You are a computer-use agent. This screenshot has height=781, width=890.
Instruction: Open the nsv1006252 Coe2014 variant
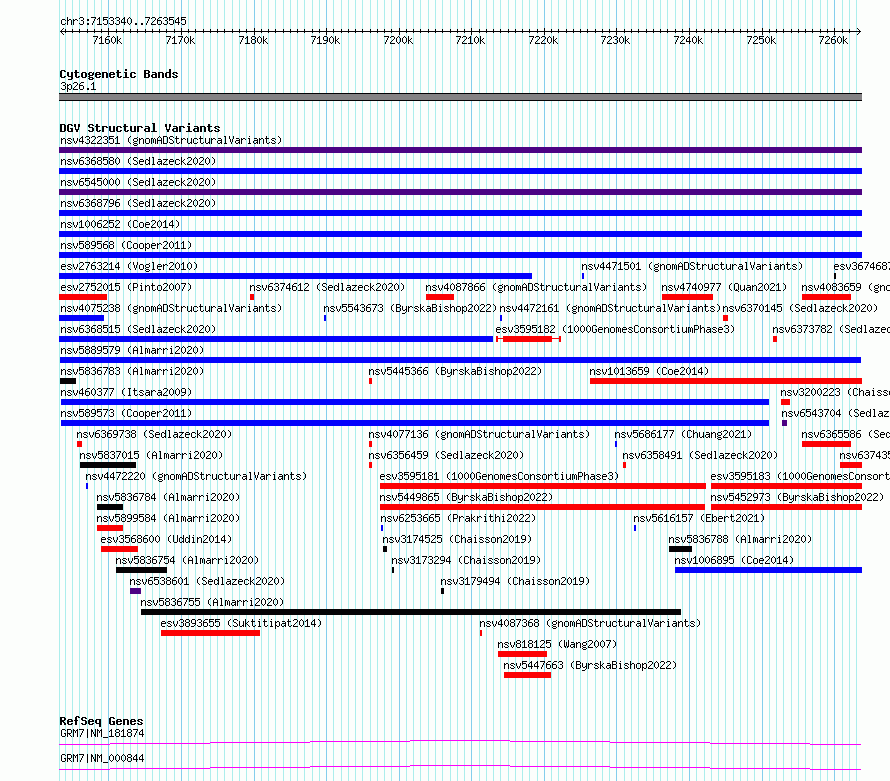120,224
